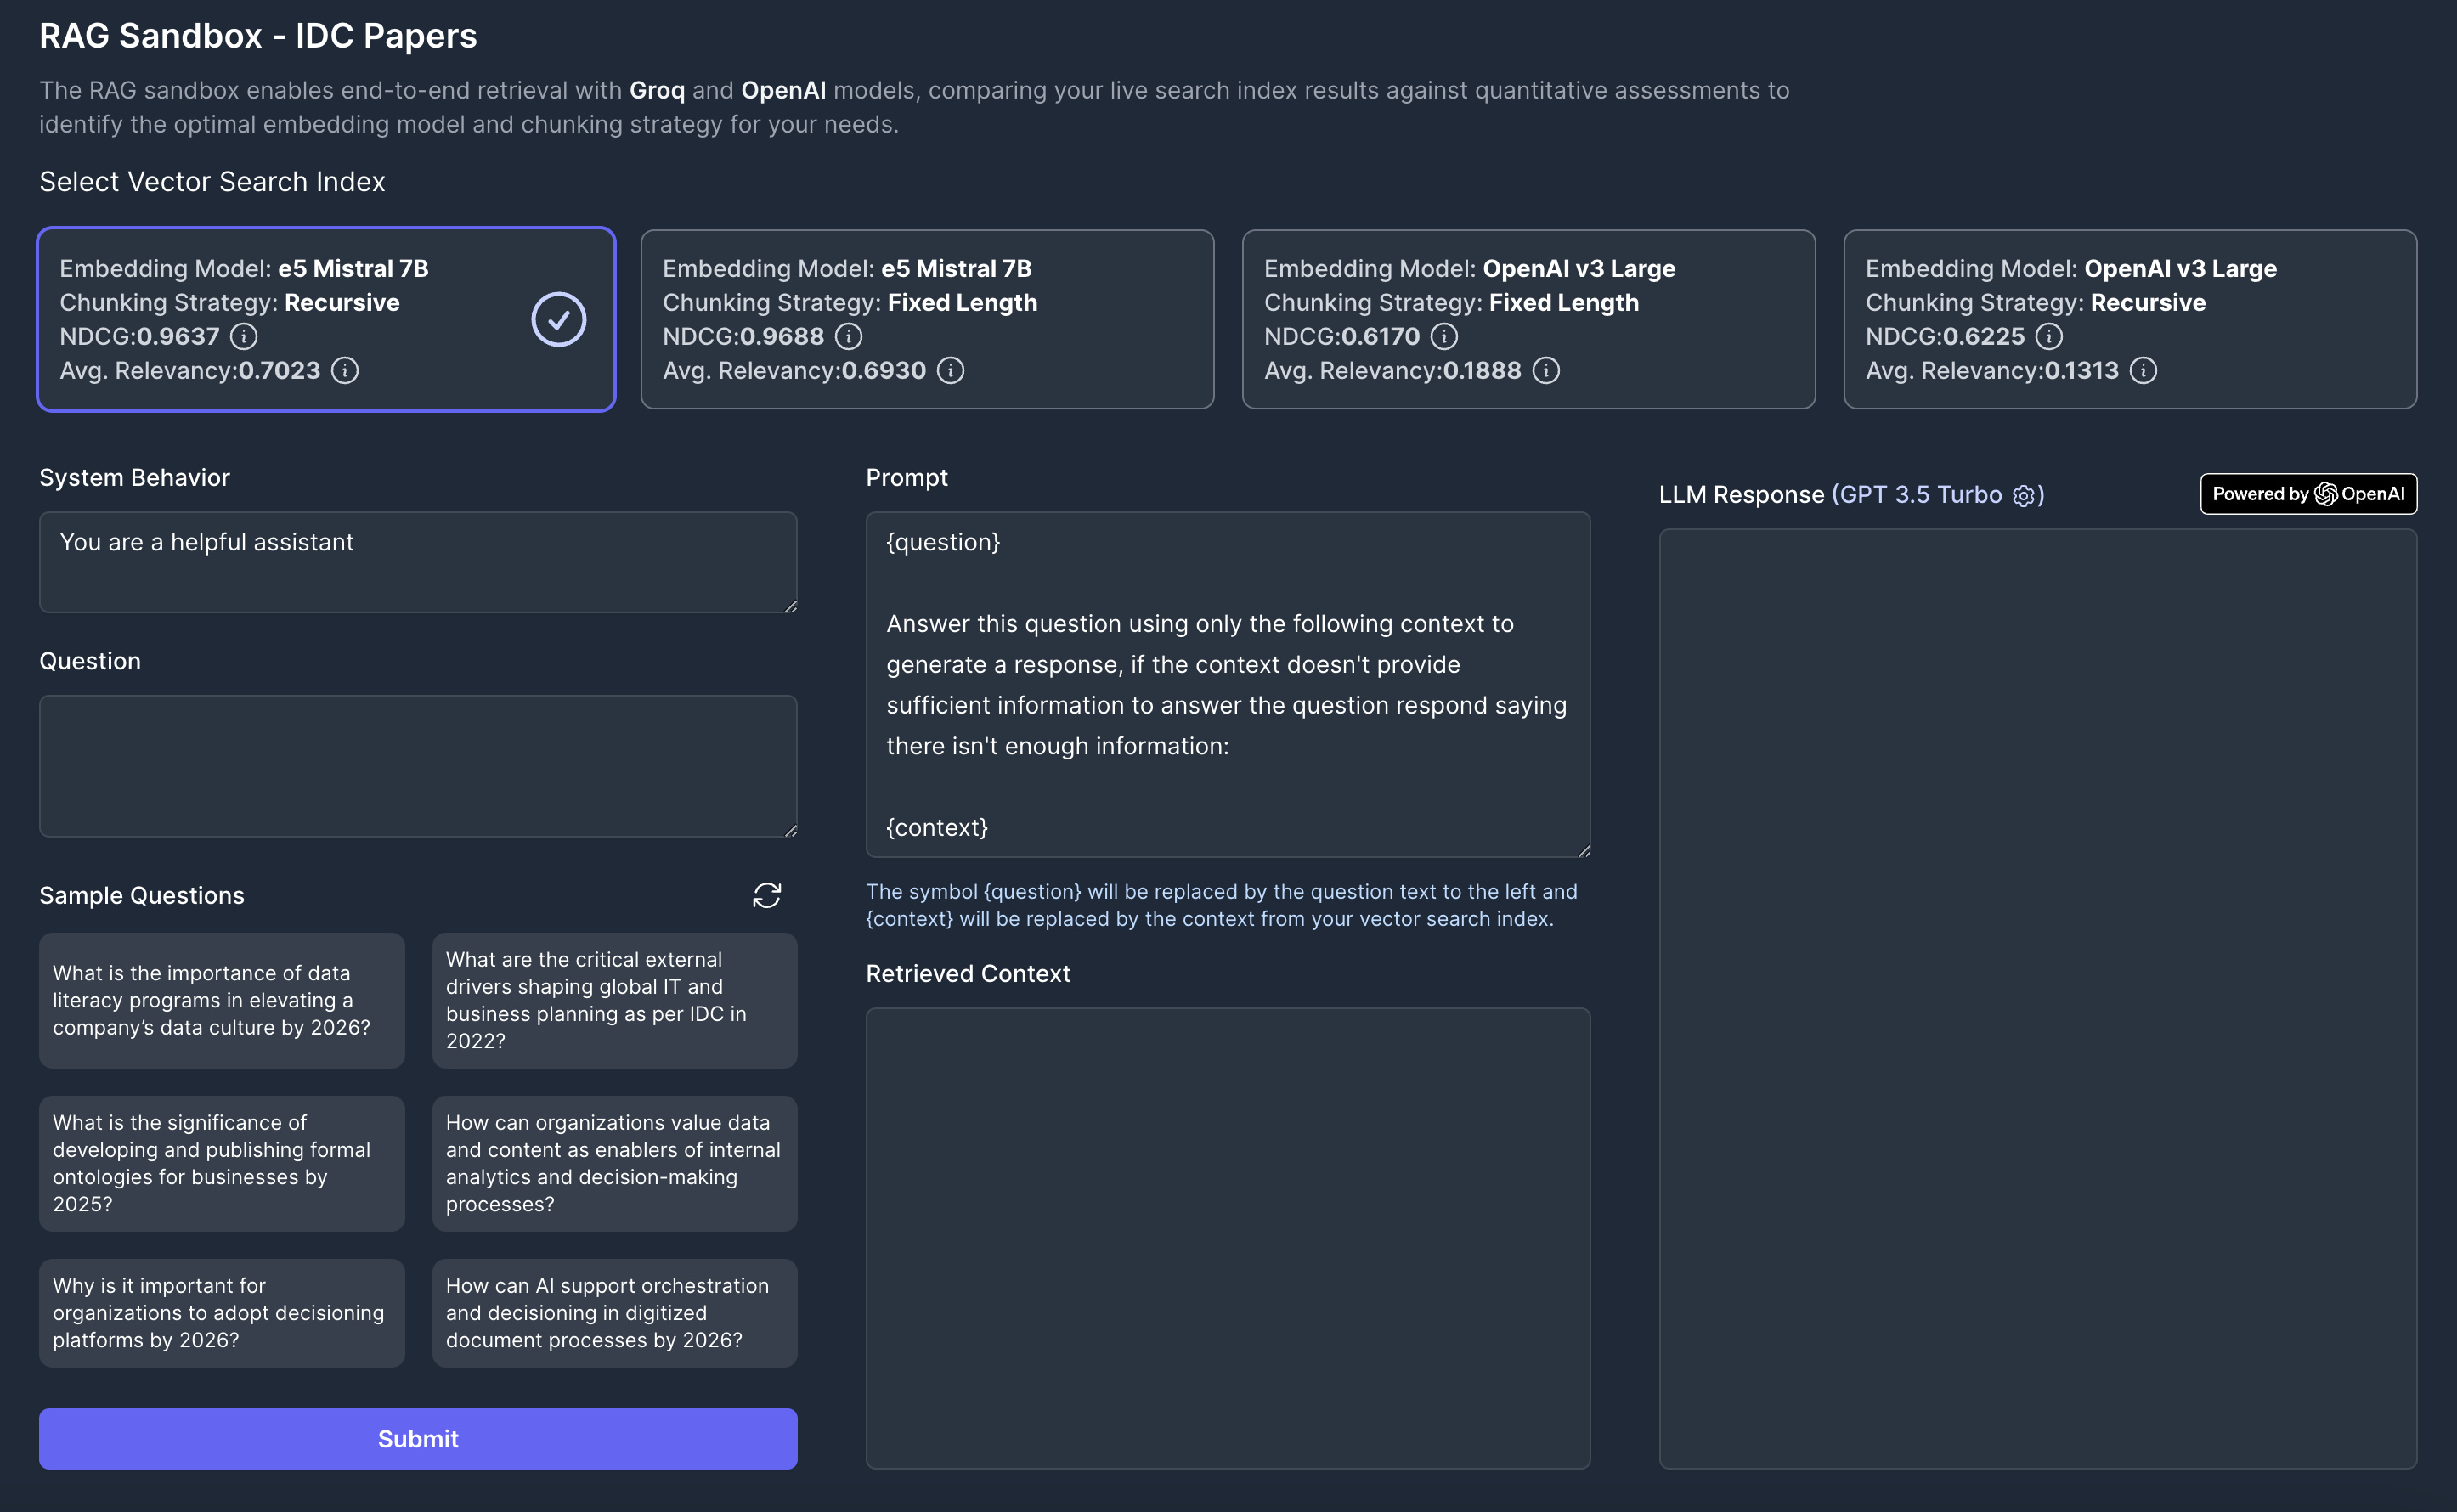Select OpenAI v3 Large Fixed Length index
The image size is (2457, 1512).
point(1528,319)
